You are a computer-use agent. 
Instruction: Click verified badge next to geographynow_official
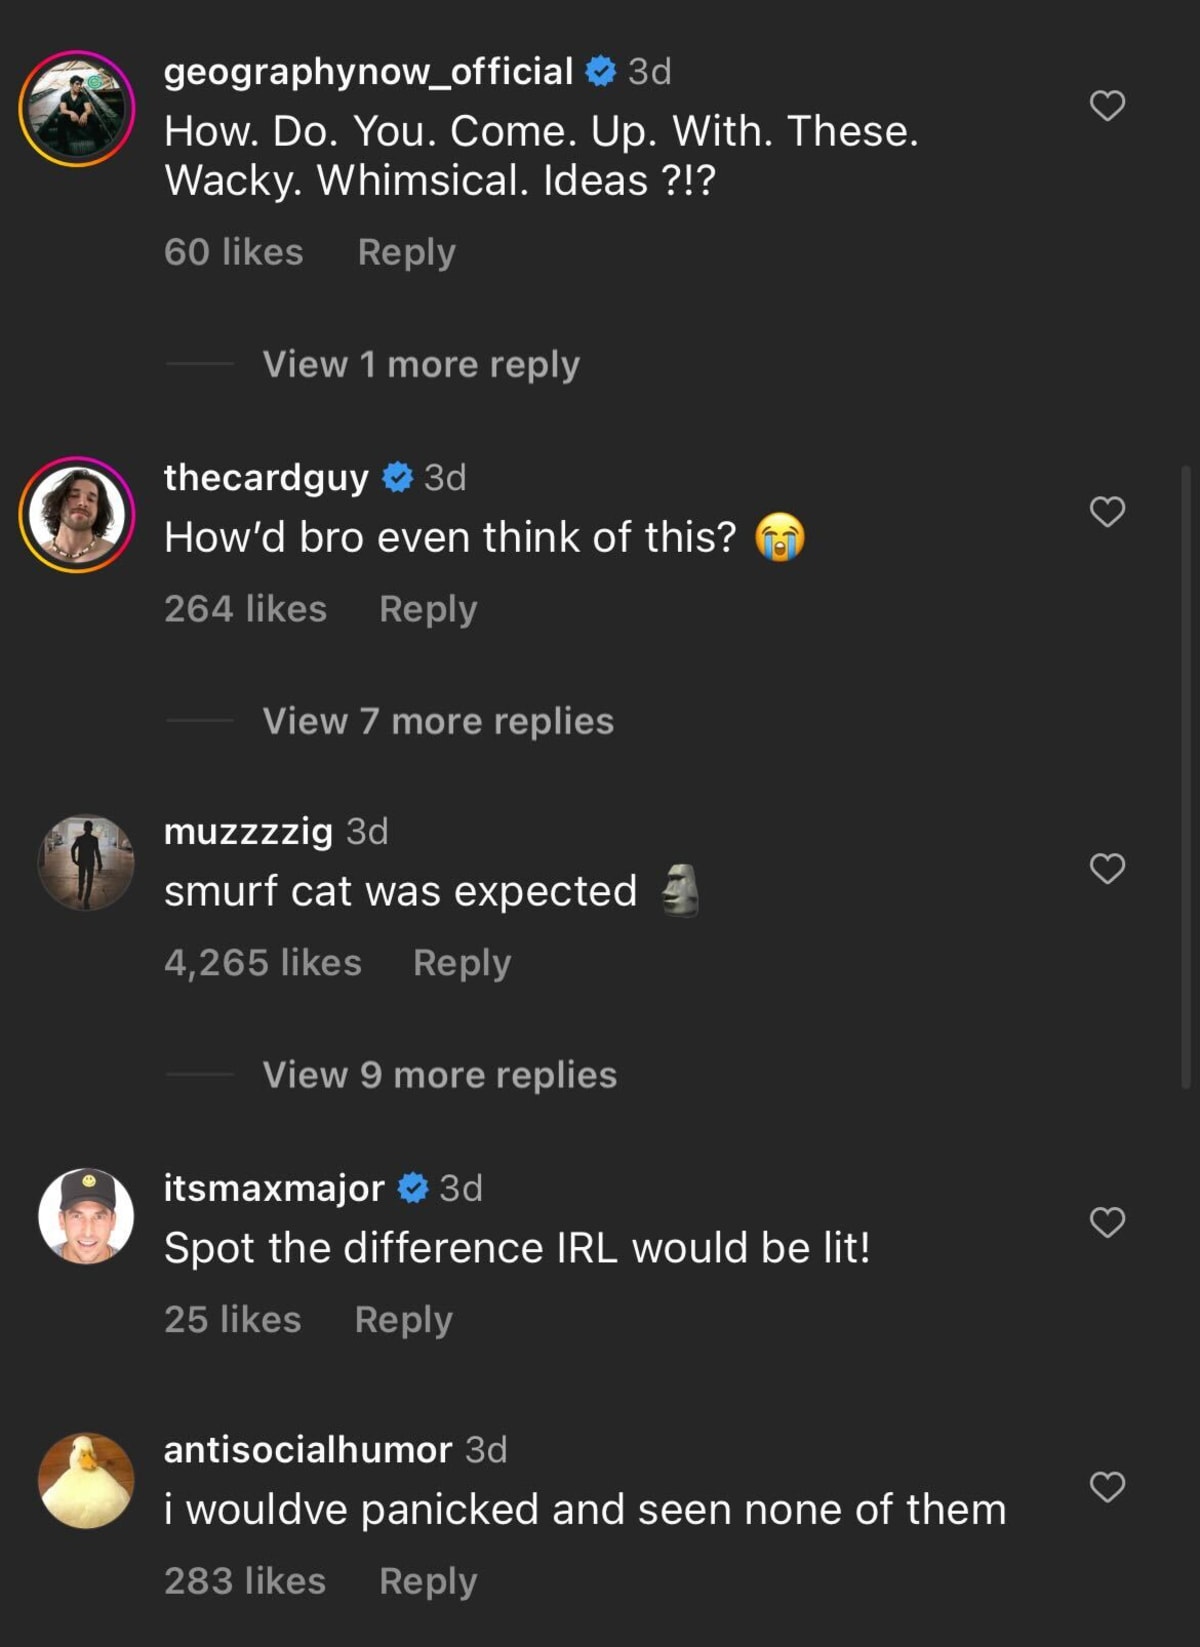(599, 72)
